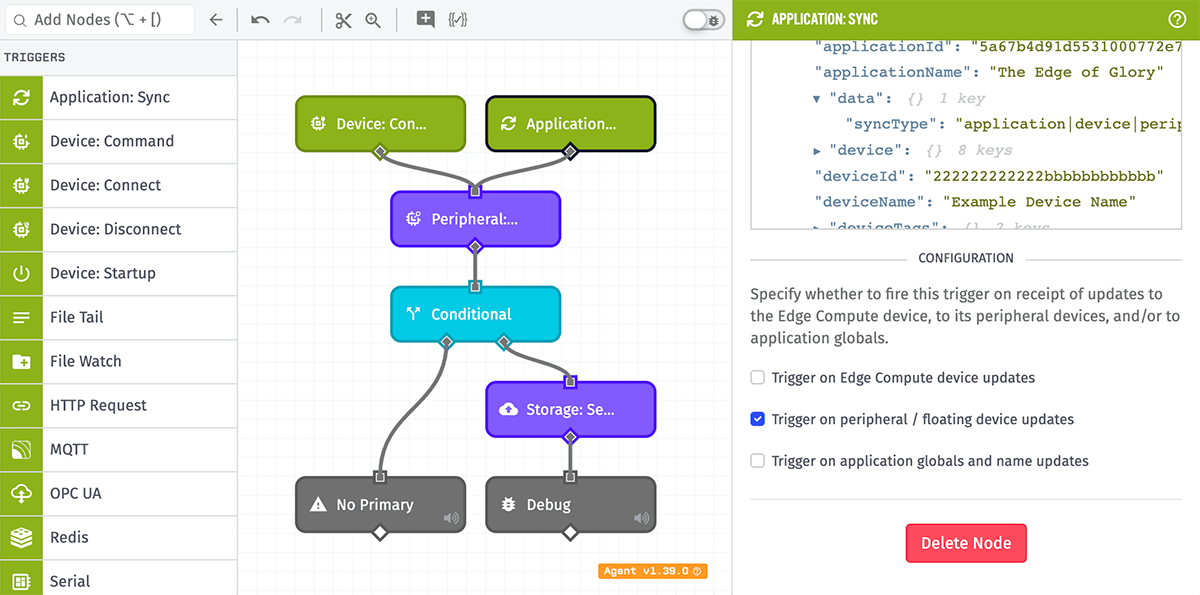Click inside the Add Nodes search field
The image size is (1200, 595).
[100, 18]
